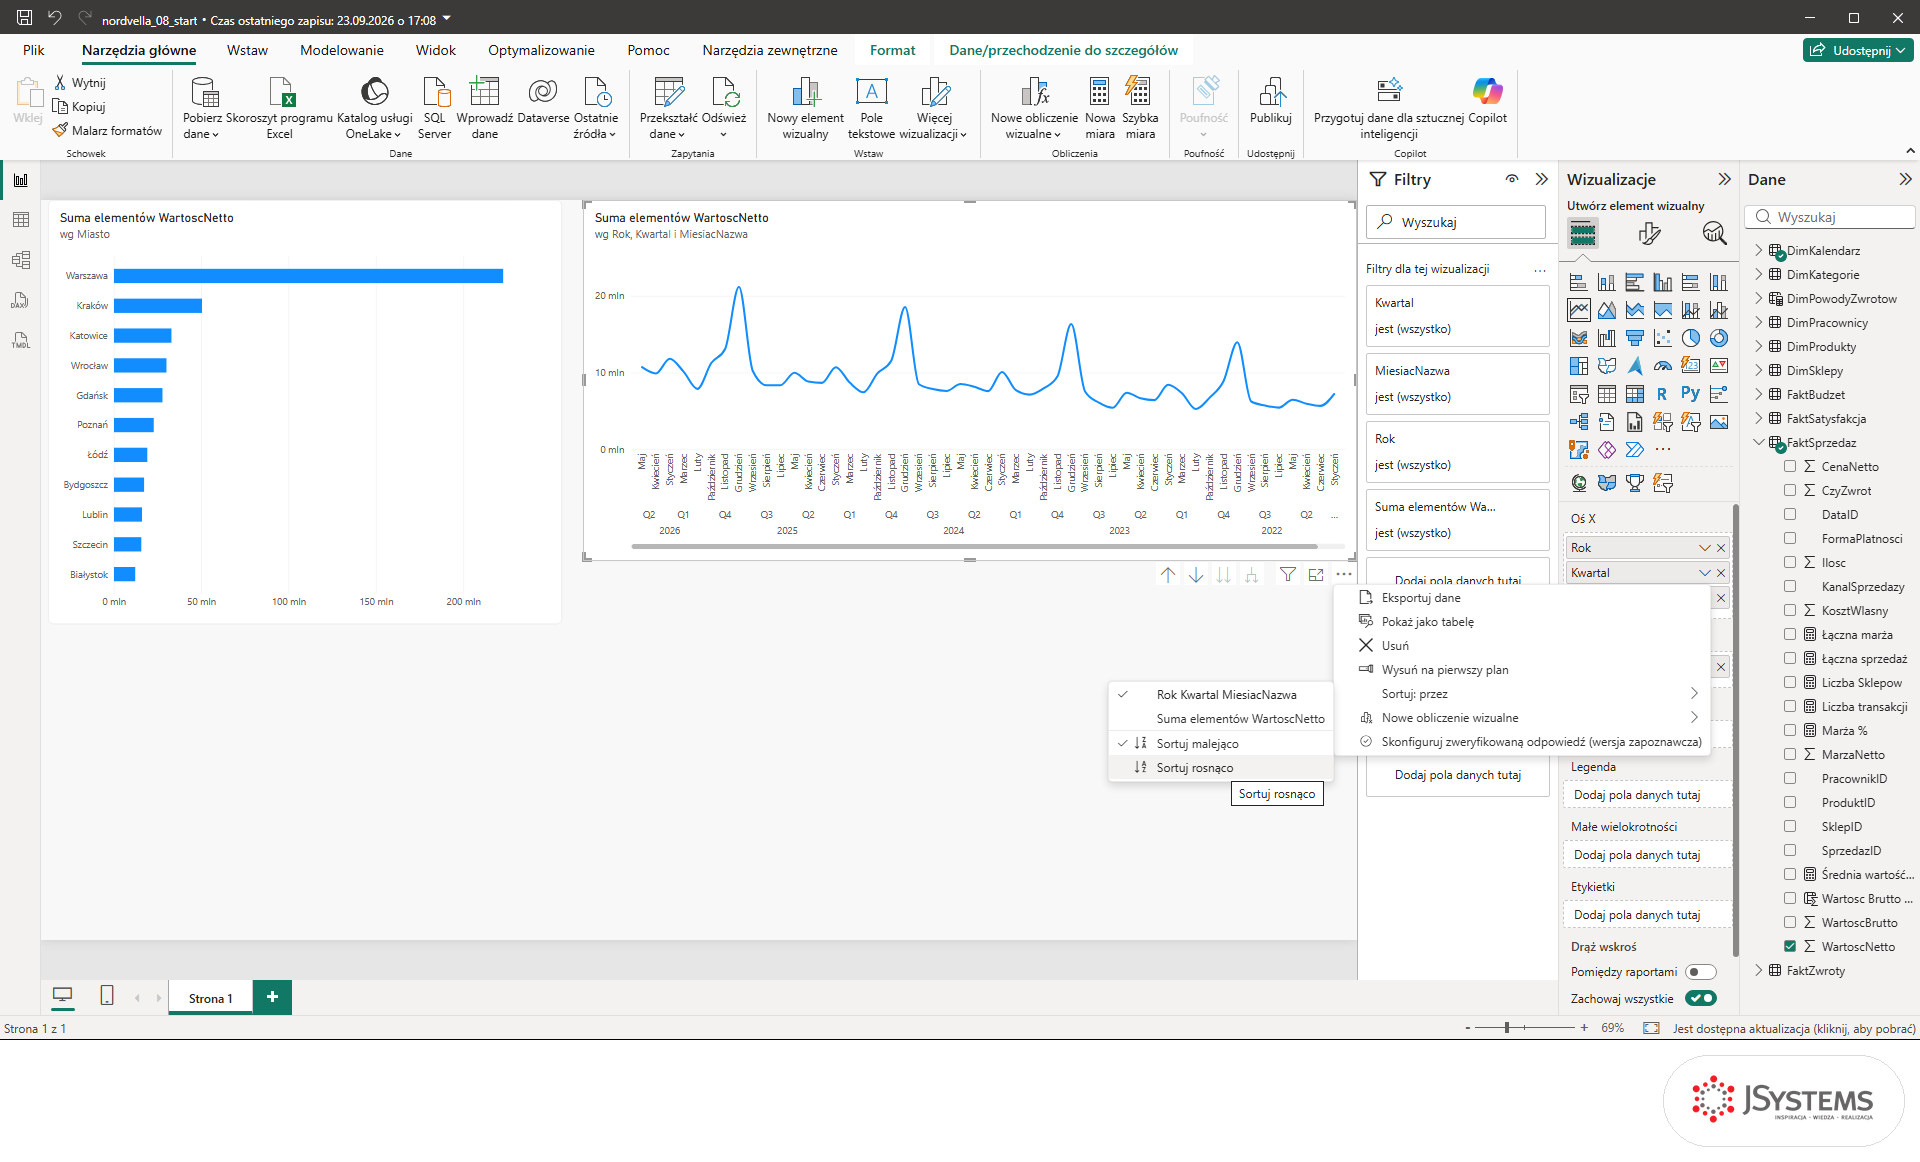Click the focus mode icon on chart
The width and height of the screenshot is (1920, 1162).
1316,575
